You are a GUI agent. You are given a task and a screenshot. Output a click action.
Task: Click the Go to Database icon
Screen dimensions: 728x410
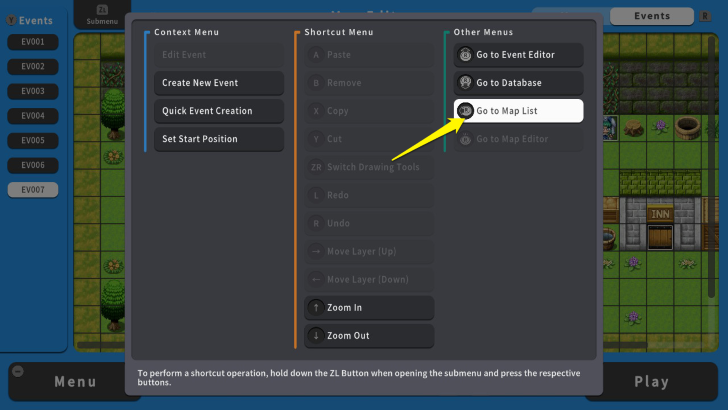pyautogui.click(x=465, y=83)
